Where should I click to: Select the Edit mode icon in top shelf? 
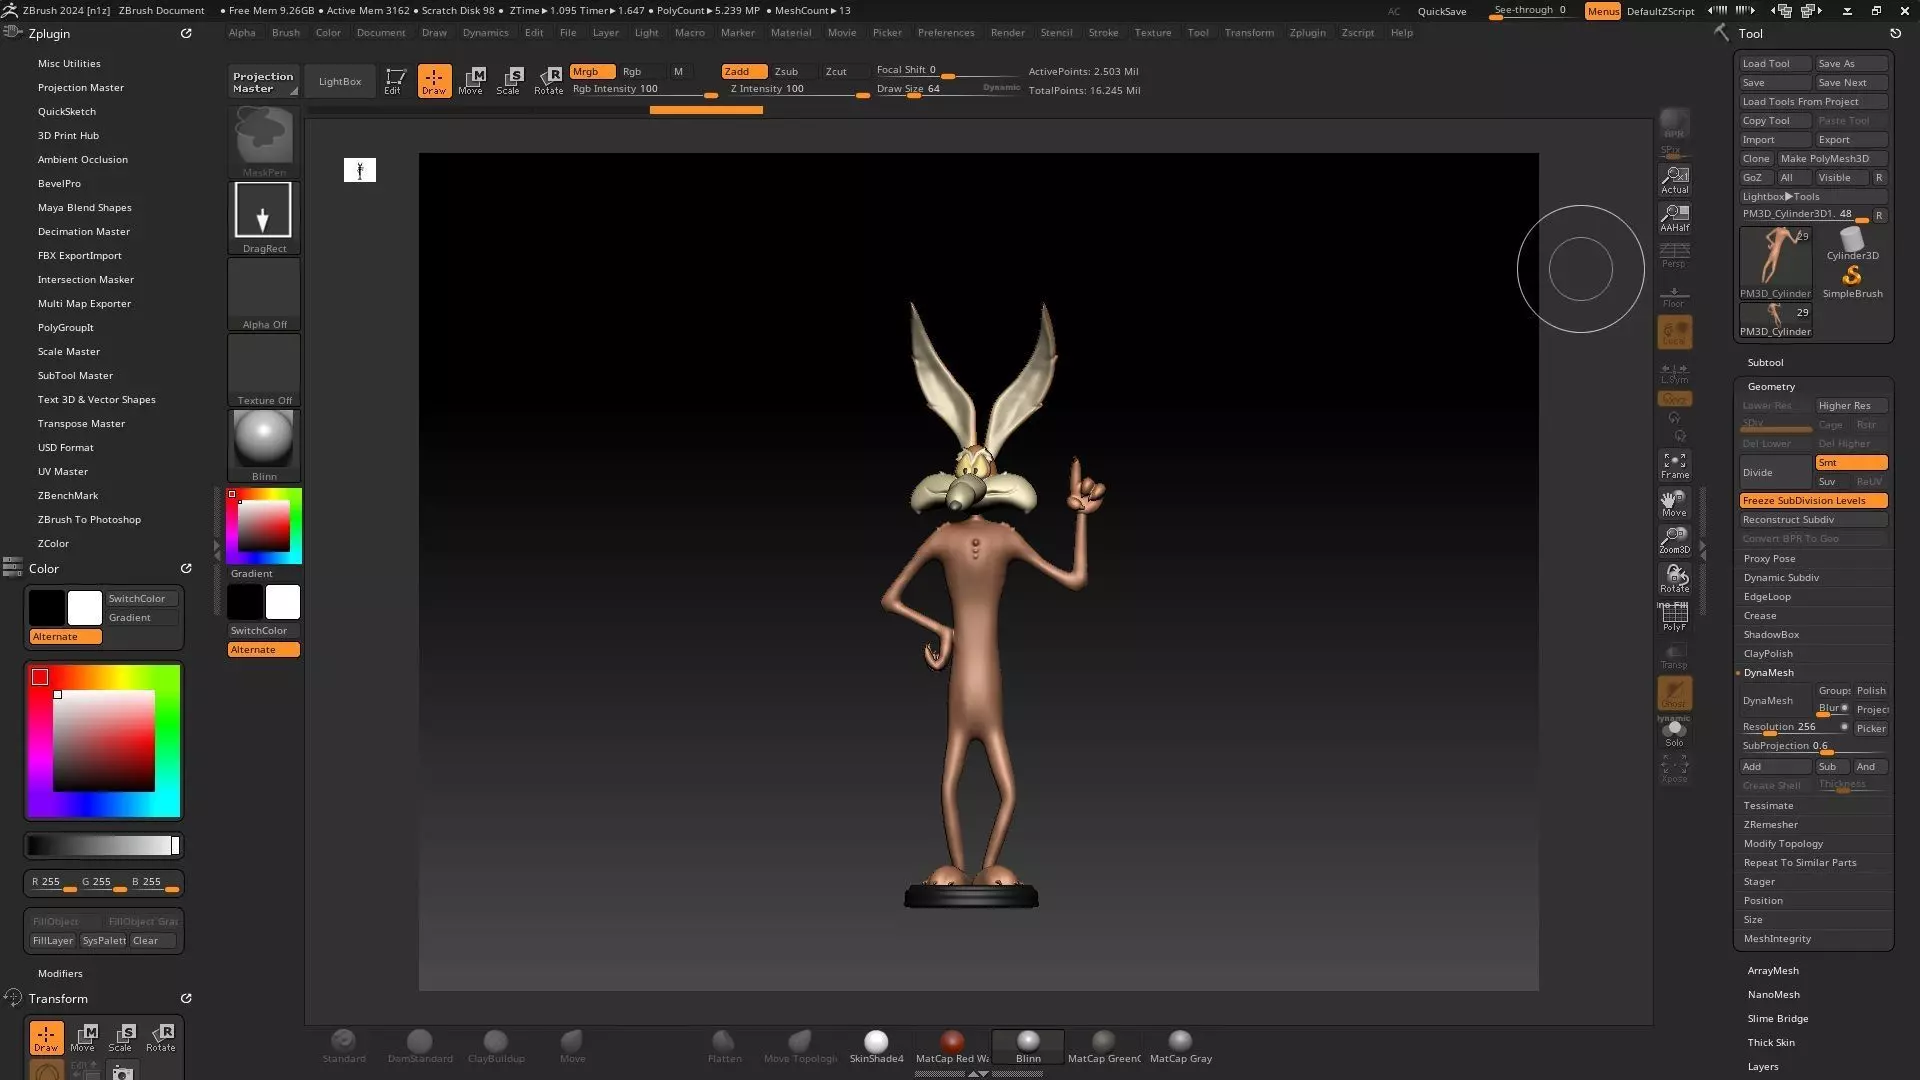click(395, 81)
